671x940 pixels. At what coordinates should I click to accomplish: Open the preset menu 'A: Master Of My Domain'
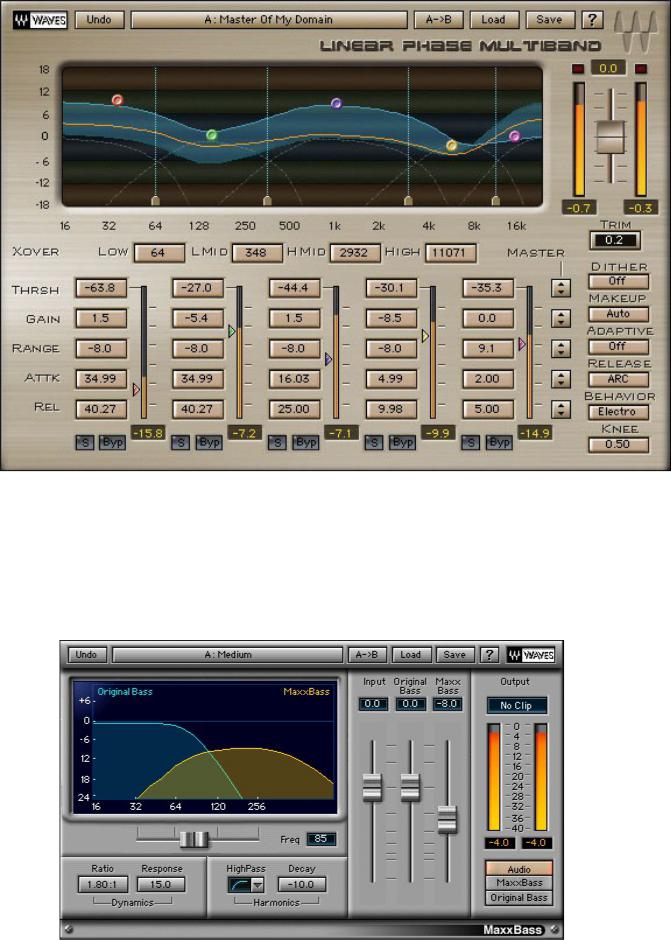pyautogui.click(x=269, y=20)
